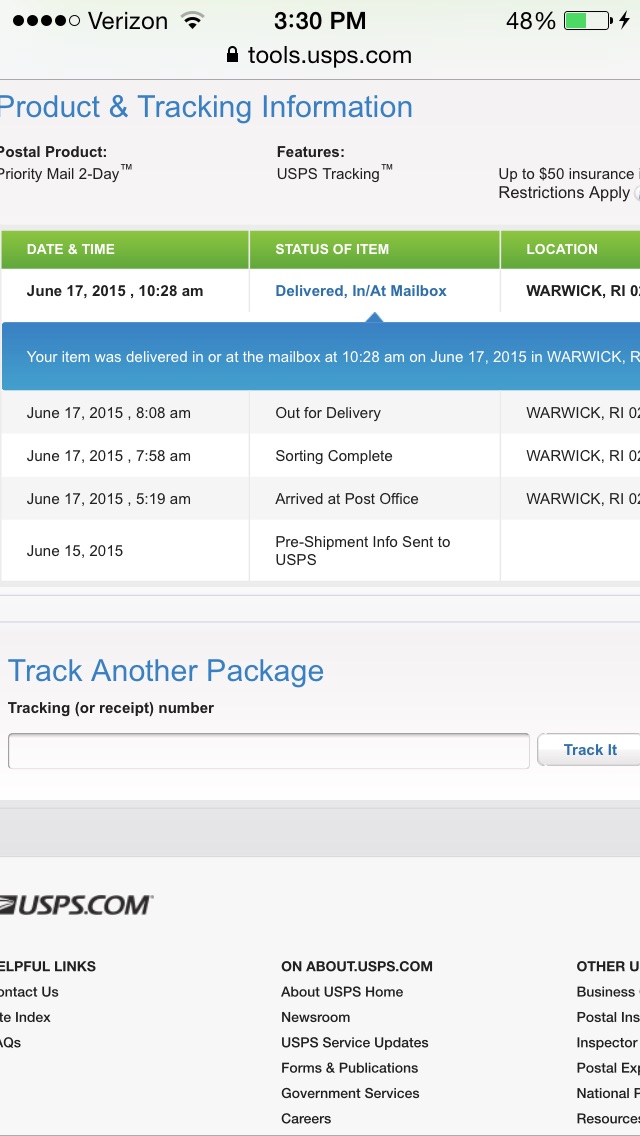The height and width of the screenshot is (1136, 640).
Task: Tap the Wi-Fi status icon
Action: pos(192,20)
